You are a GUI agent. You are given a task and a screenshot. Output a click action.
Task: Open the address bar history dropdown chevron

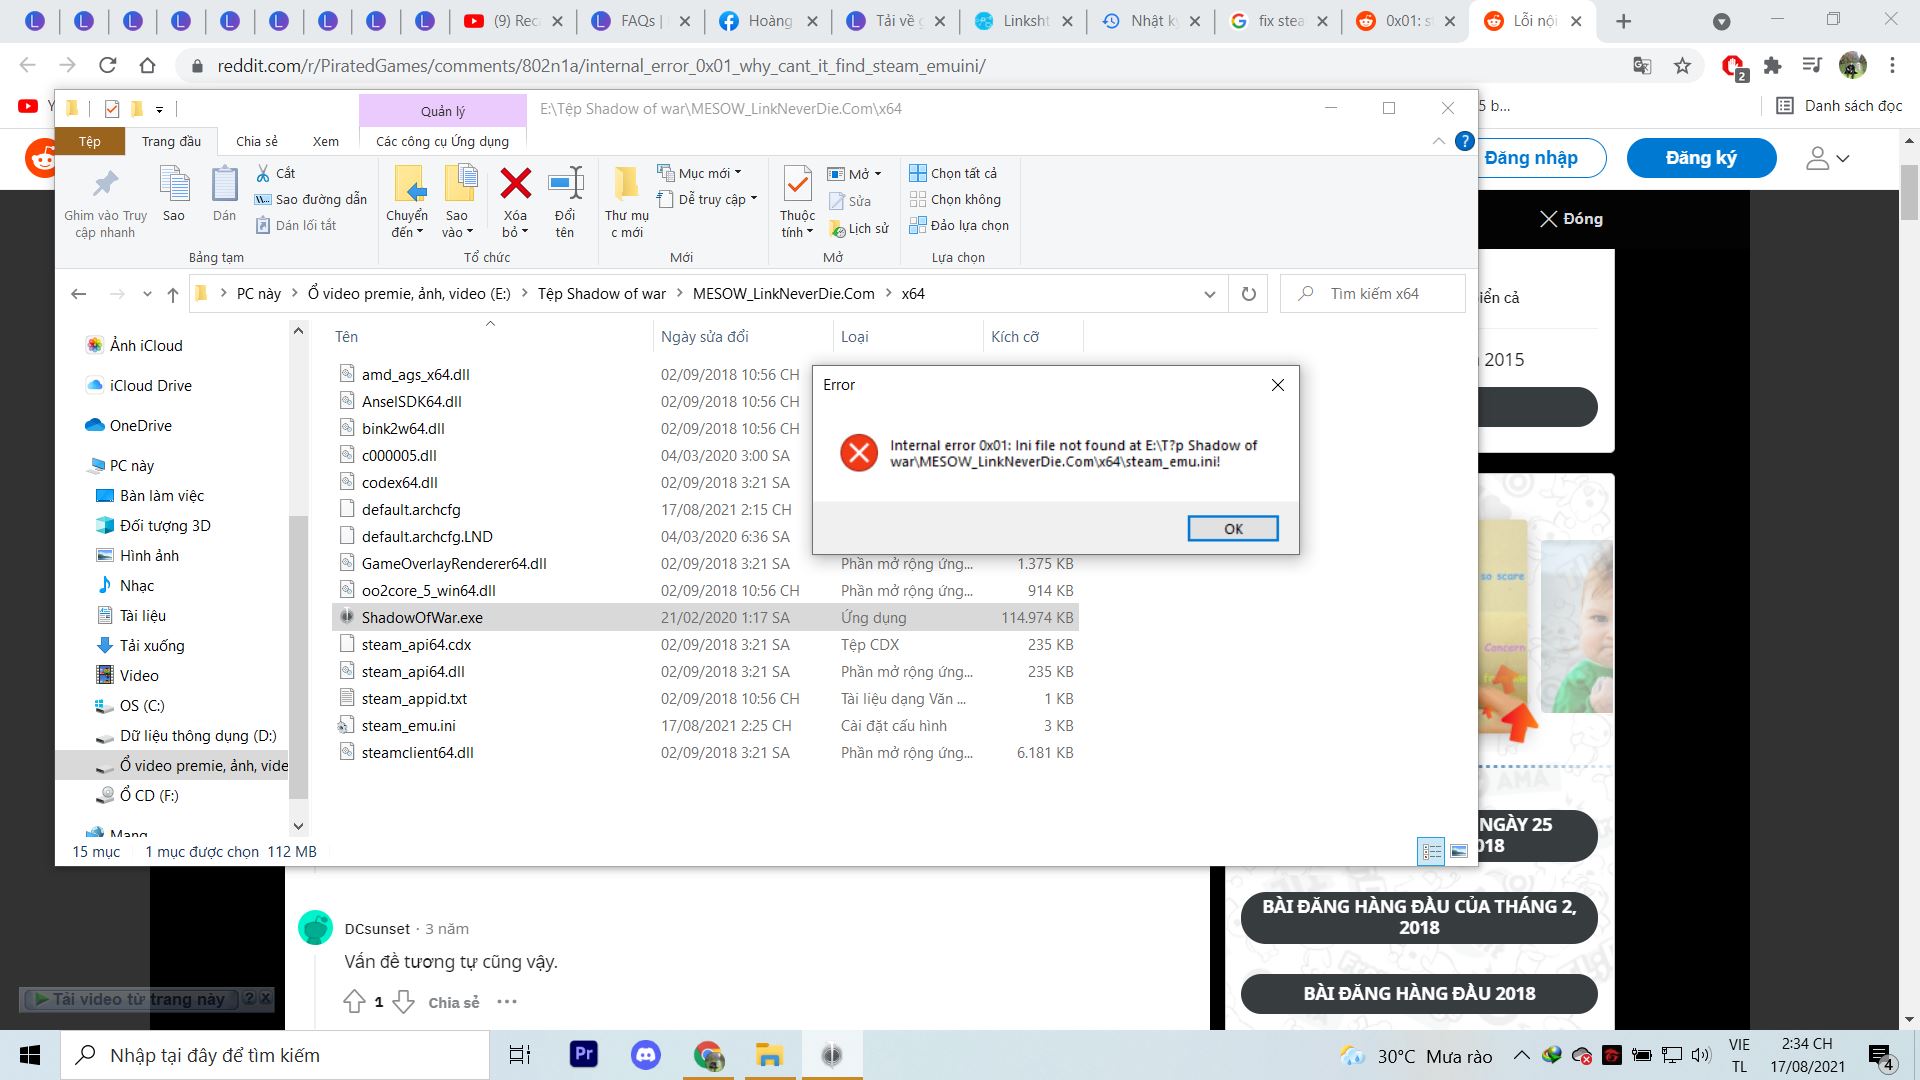coord(1210,294)
